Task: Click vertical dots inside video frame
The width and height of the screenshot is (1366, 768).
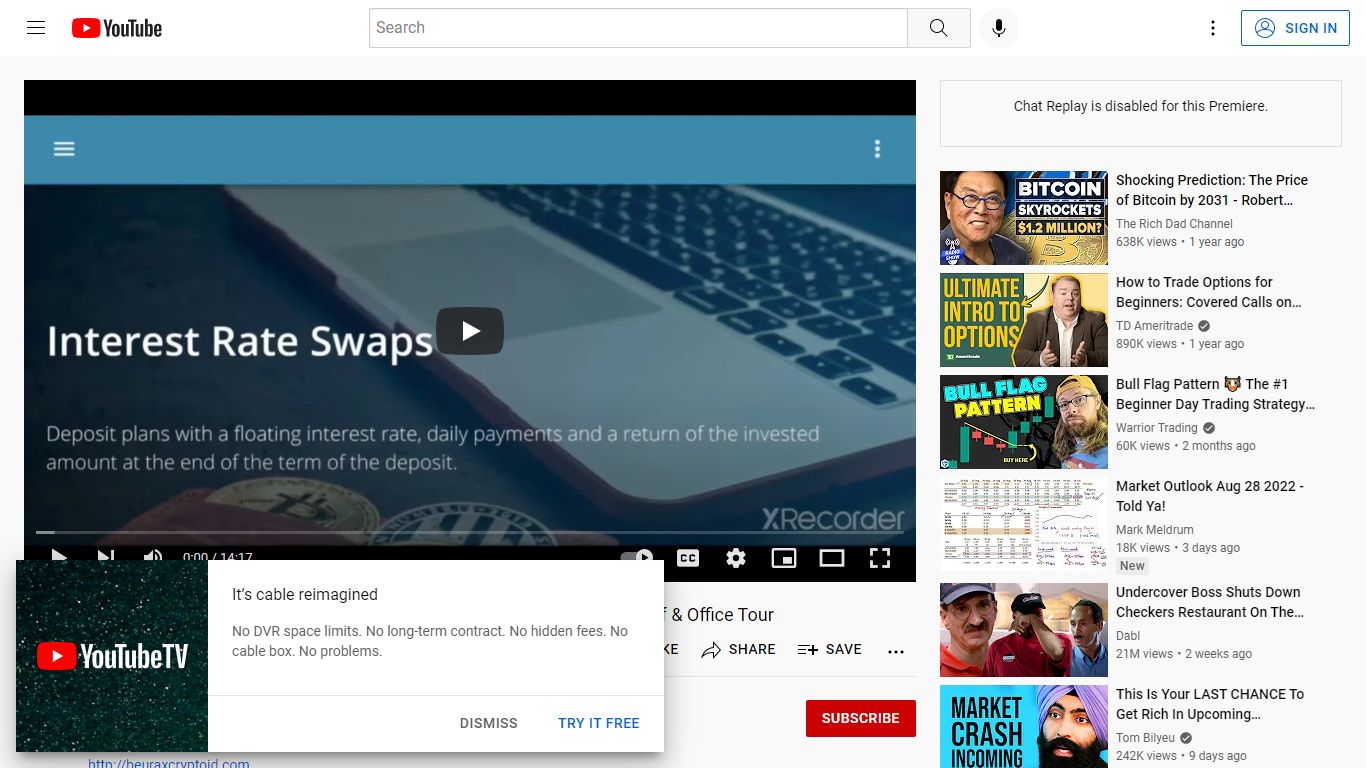Action: coord(877,149)
